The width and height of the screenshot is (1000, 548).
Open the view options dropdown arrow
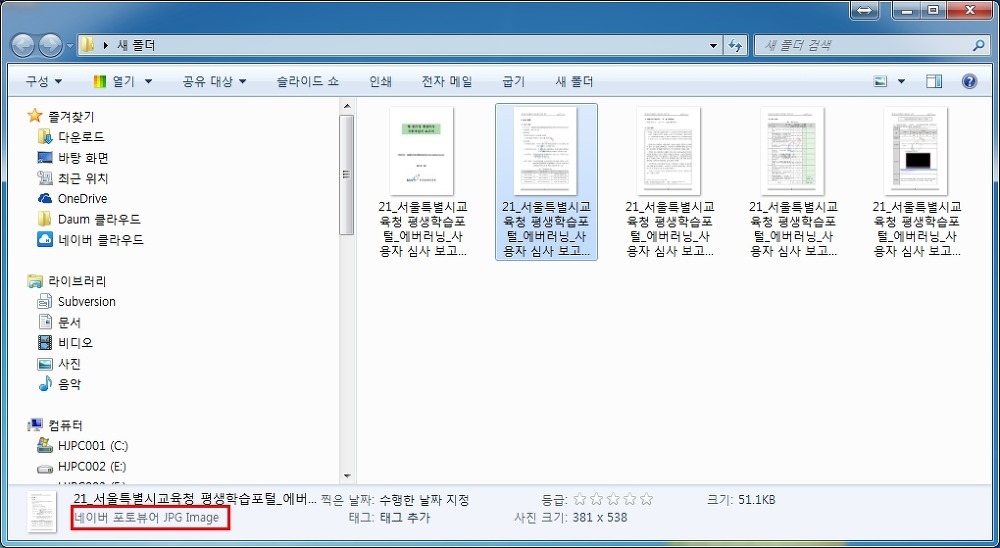point(901,82)
